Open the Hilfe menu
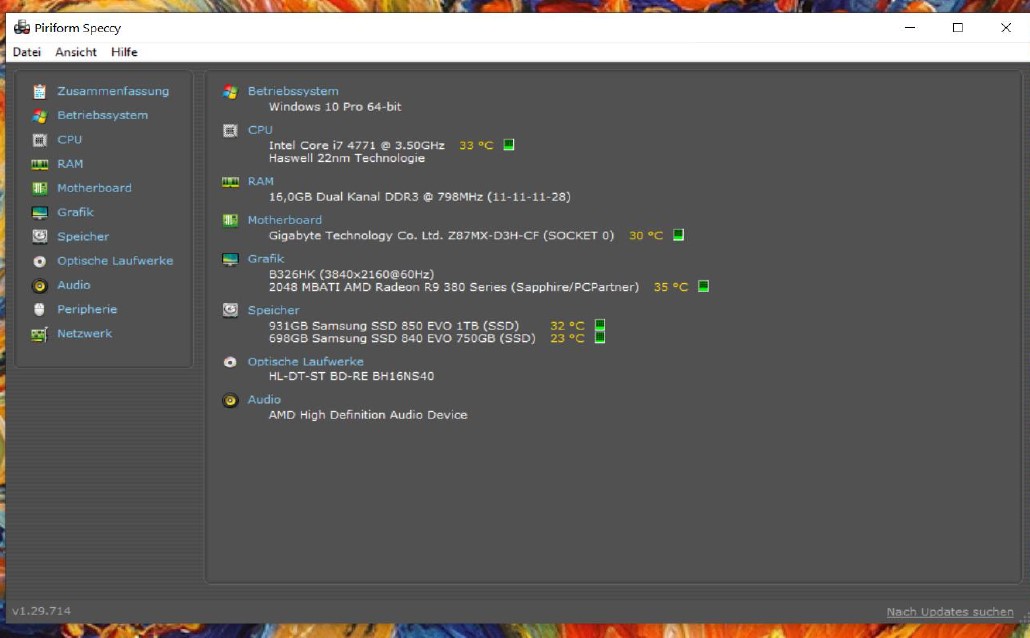1030x638 pixels. click(124, 52)
